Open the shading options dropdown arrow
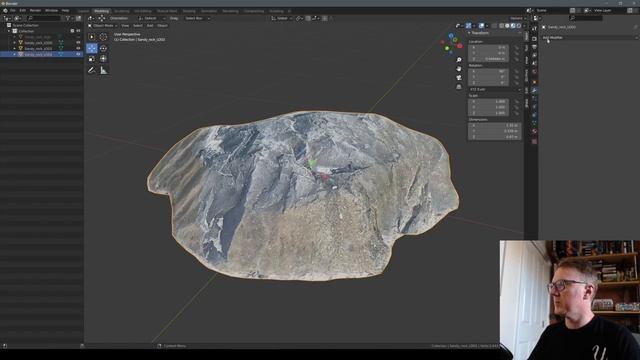 coord(524,26)
